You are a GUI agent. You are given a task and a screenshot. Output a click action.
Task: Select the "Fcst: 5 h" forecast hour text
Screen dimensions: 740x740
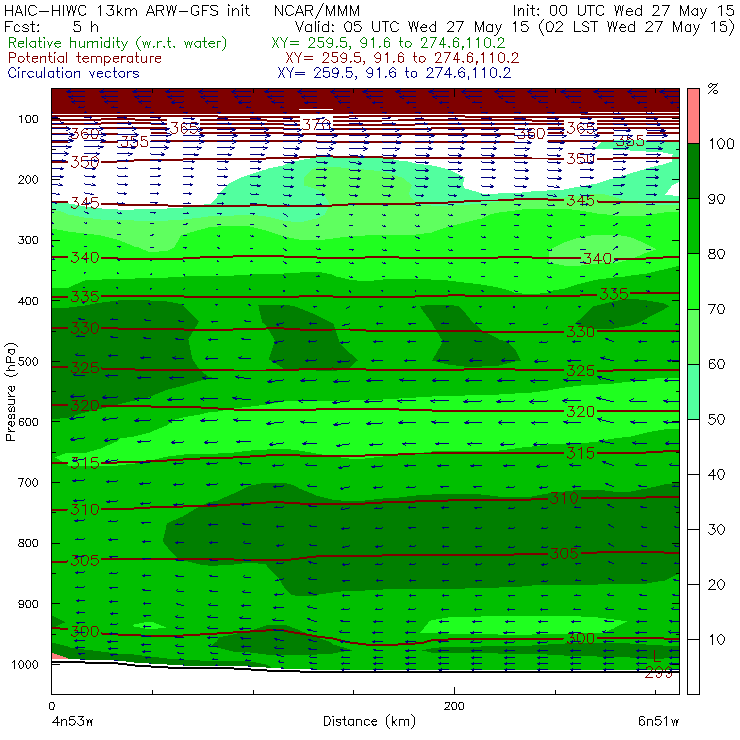point(51,26)
